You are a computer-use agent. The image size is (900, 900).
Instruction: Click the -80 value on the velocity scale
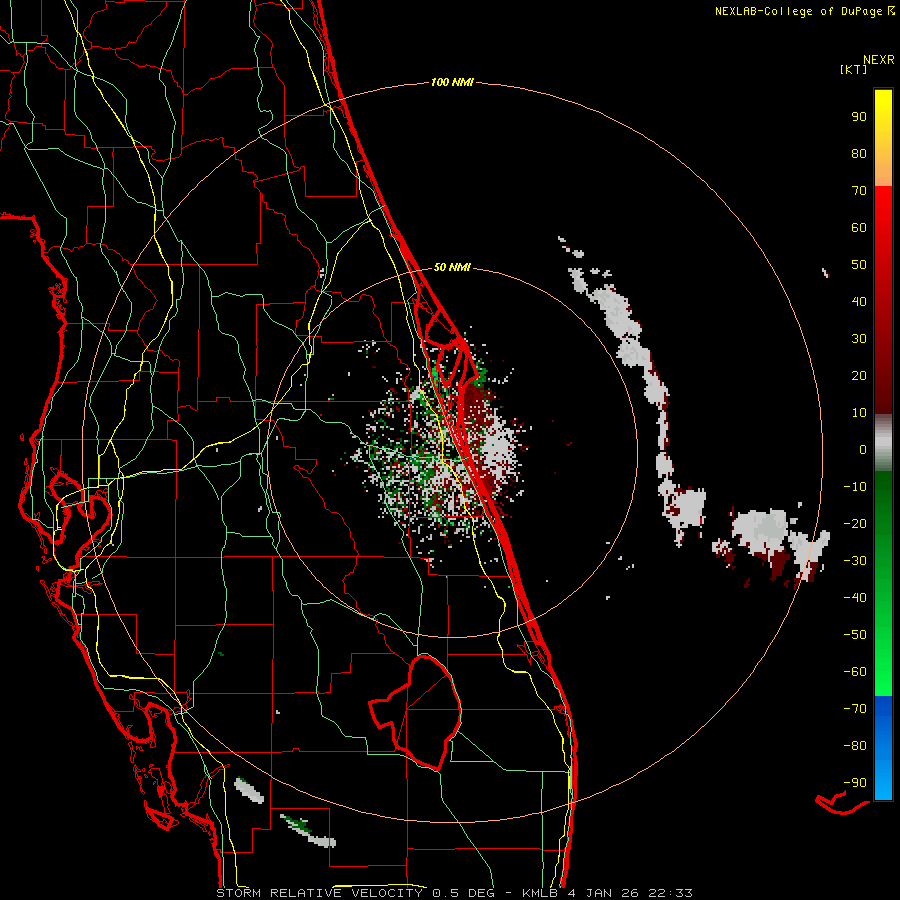coord(855,746)
